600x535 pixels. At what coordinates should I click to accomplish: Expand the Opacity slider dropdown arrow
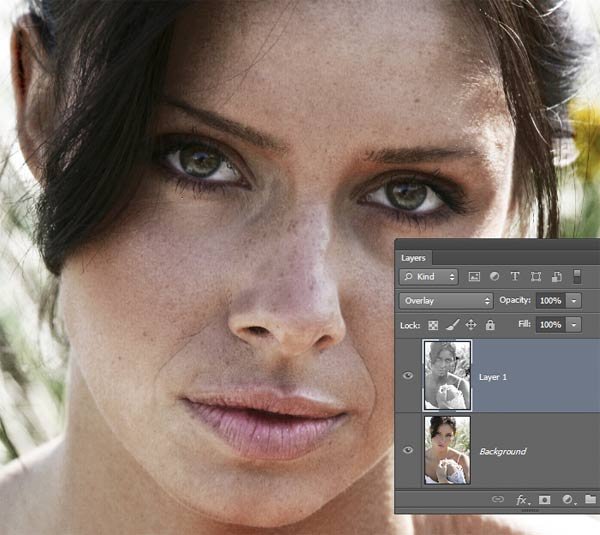(573, 300)
